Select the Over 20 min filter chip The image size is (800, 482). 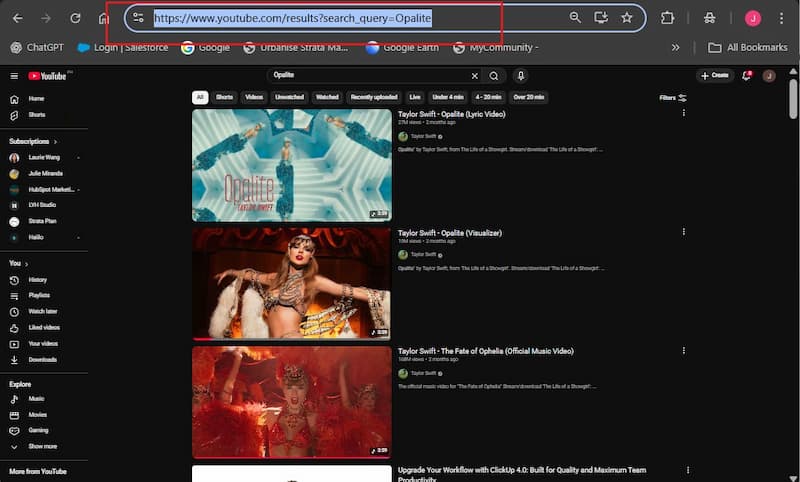click(x=529, y=97)
